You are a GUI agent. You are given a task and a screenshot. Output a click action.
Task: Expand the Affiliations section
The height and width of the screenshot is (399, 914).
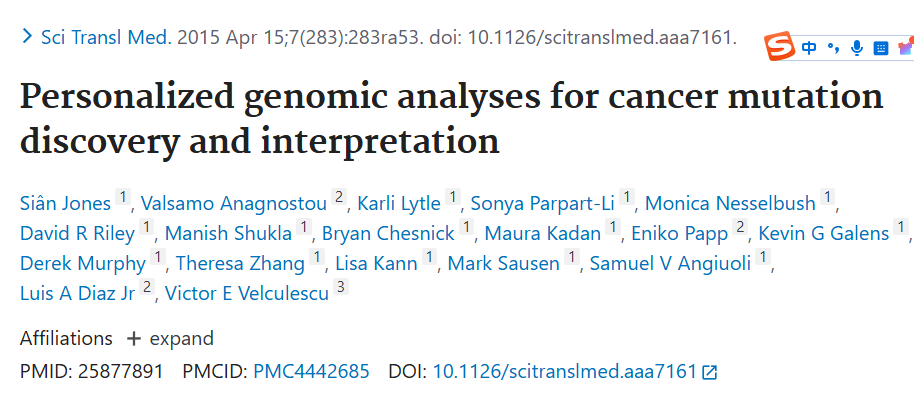click(x=170, y=338)
